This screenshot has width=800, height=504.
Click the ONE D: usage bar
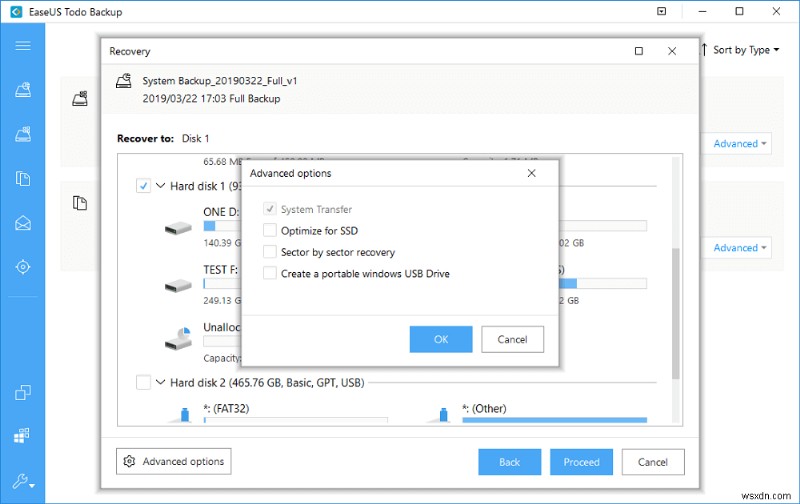pos(221,226)
